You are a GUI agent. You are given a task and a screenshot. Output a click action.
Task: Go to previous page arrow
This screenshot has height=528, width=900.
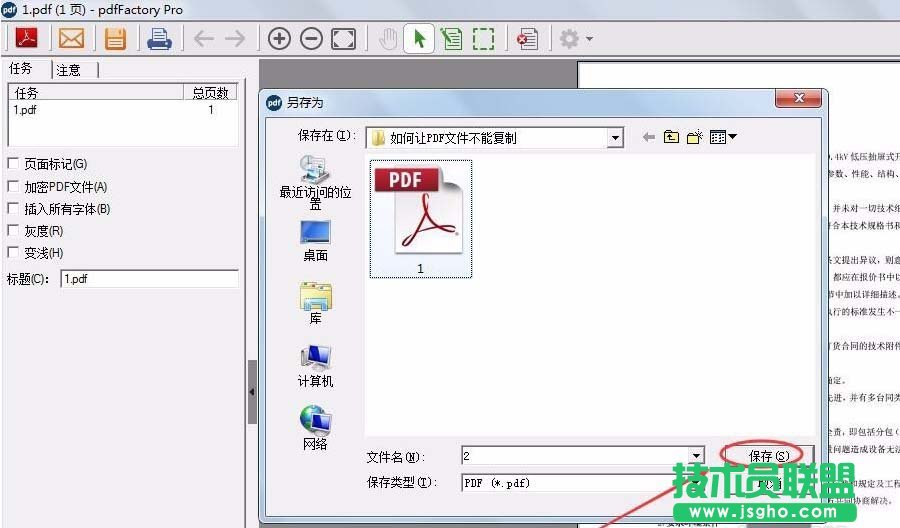(204, 39)
